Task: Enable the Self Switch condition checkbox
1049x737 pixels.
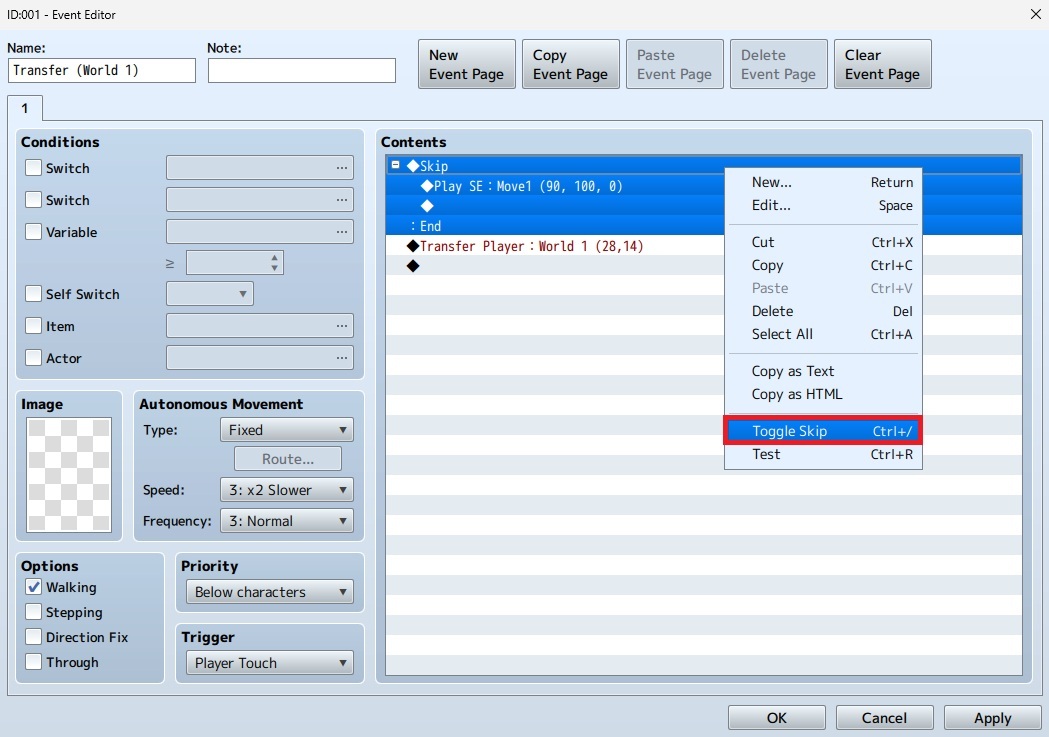Action: coord(34,295)
